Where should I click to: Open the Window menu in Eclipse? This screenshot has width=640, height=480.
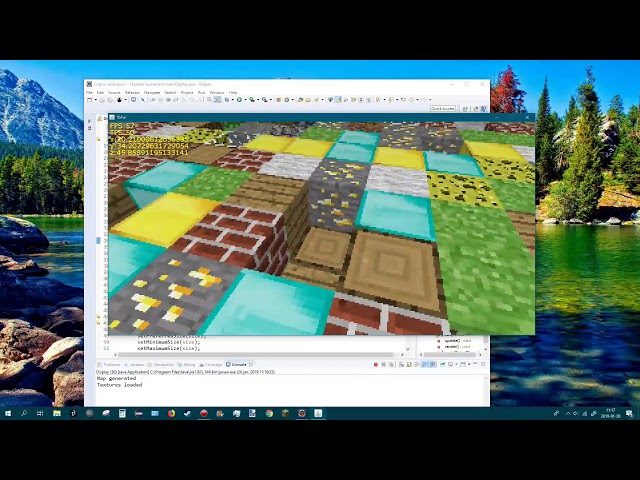pos(217,93)
